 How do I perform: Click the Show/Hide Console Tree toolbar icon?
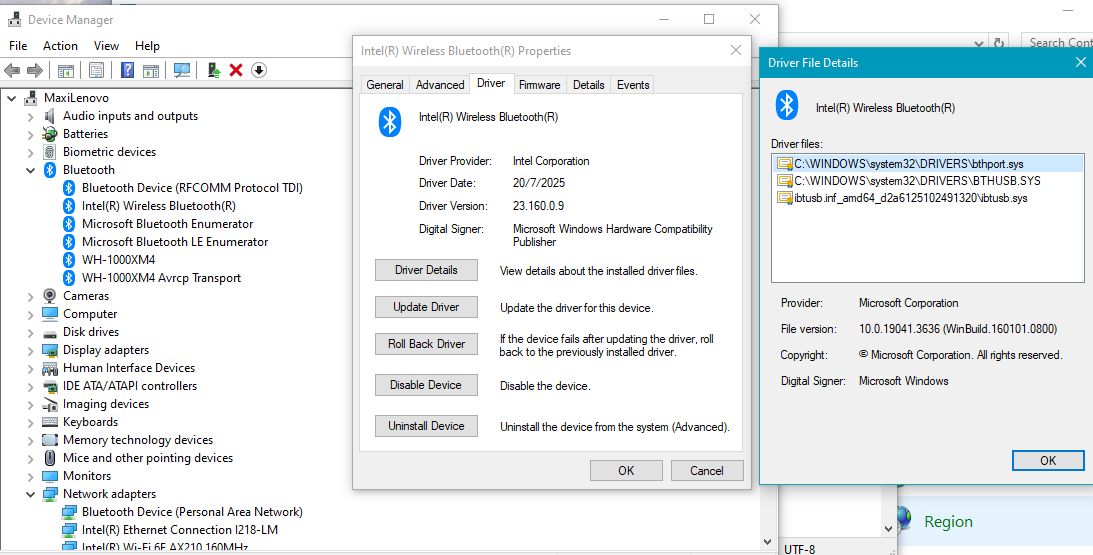pos(66,70)
